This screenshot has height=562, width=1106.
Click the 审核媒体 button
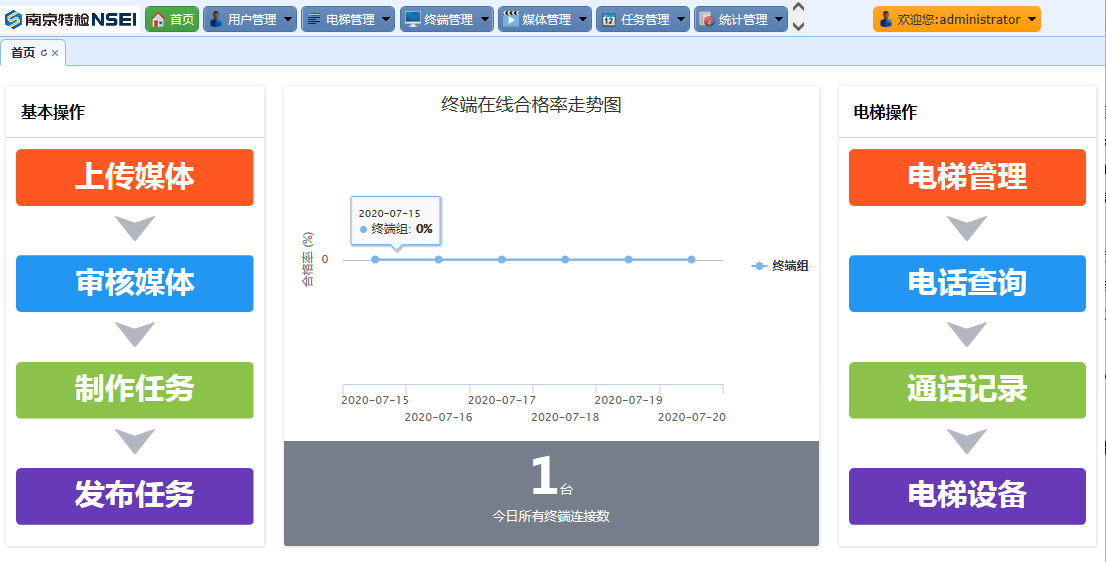[135, 283]
